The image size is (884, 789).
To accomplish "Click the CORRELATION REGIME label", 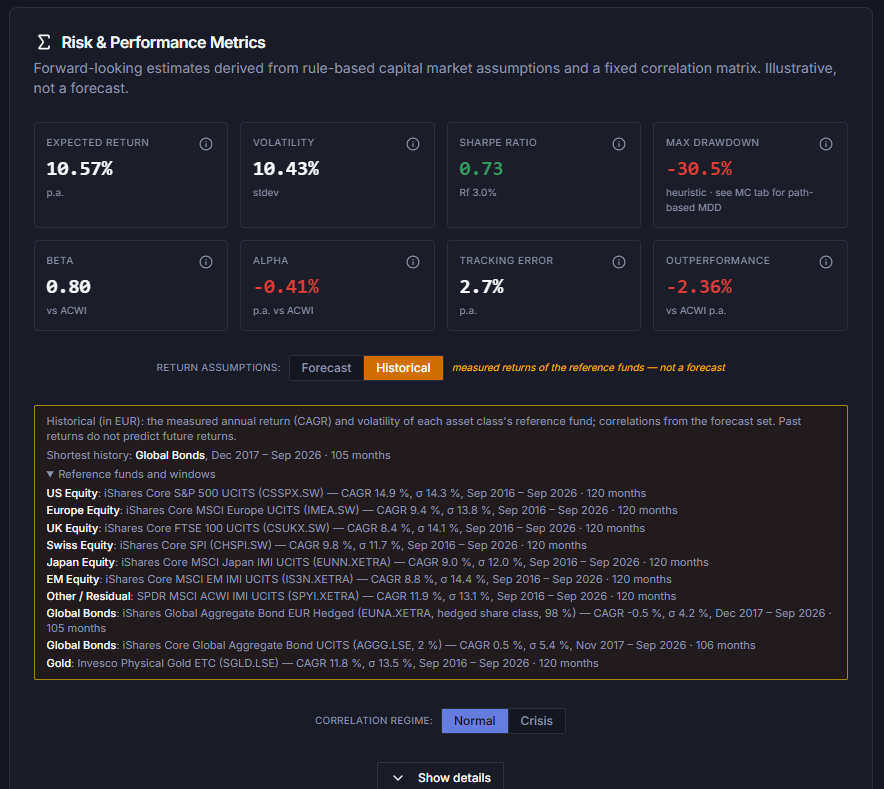I will [374, 721].
